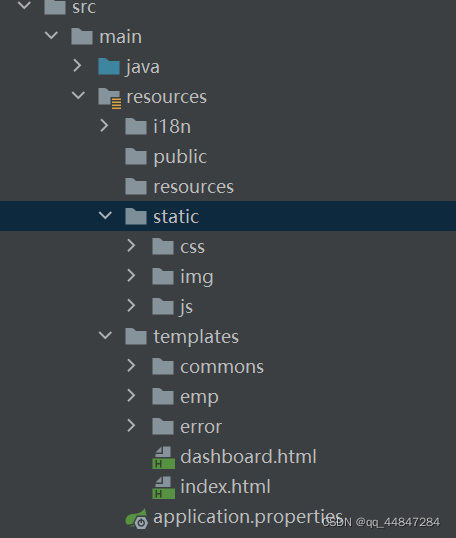Expand the error folder arrow
Viewport: 456px width, 538px height.
[x=131, y=426]
